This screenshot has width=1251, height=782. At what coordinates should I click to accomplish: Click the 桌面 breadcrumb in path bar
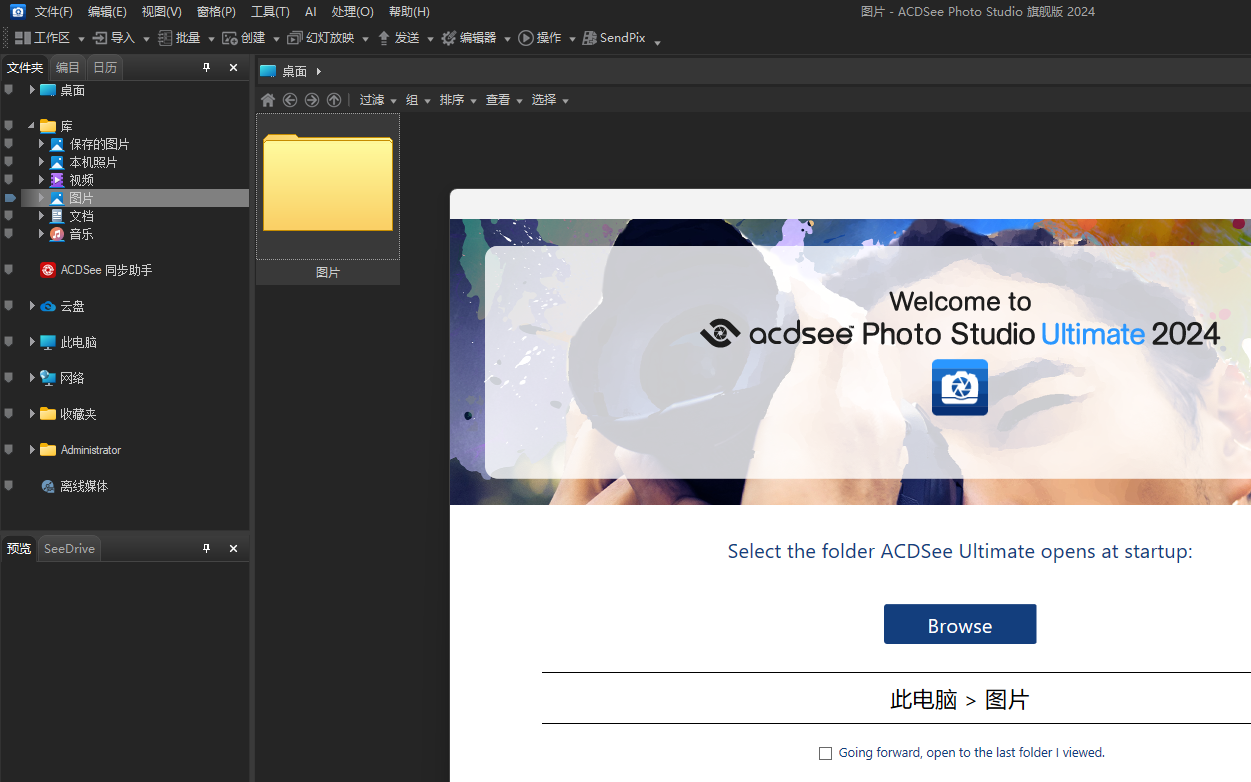pos(294,71)
